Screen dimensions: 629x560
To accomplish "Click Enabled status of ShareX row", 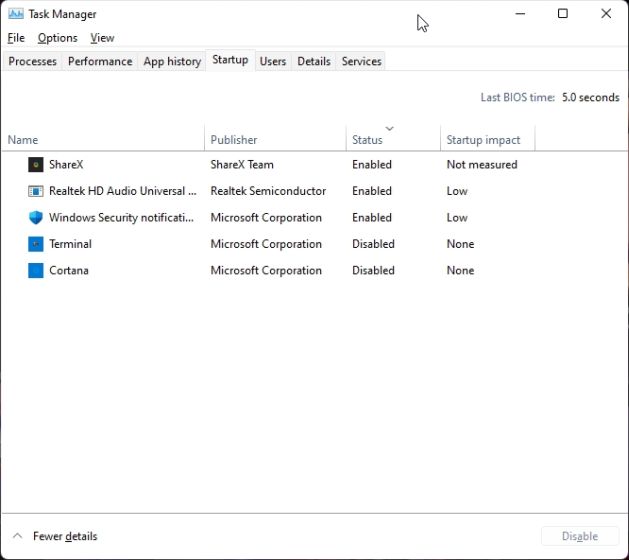I will pyautogui.click(x=372, y=164).
